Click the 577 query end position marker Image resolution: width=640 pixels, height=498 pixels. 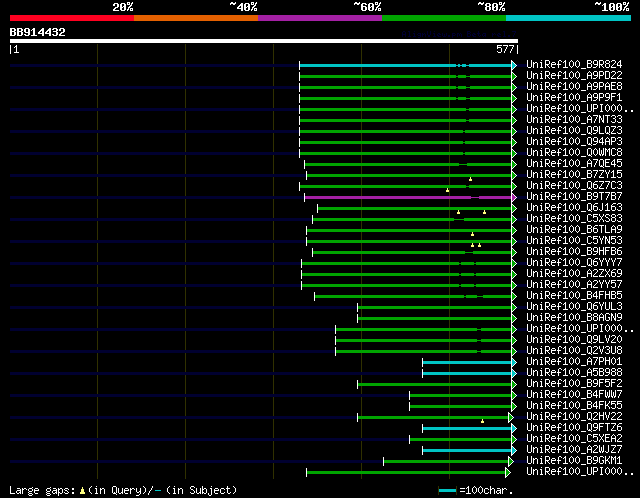click(507, 49)
